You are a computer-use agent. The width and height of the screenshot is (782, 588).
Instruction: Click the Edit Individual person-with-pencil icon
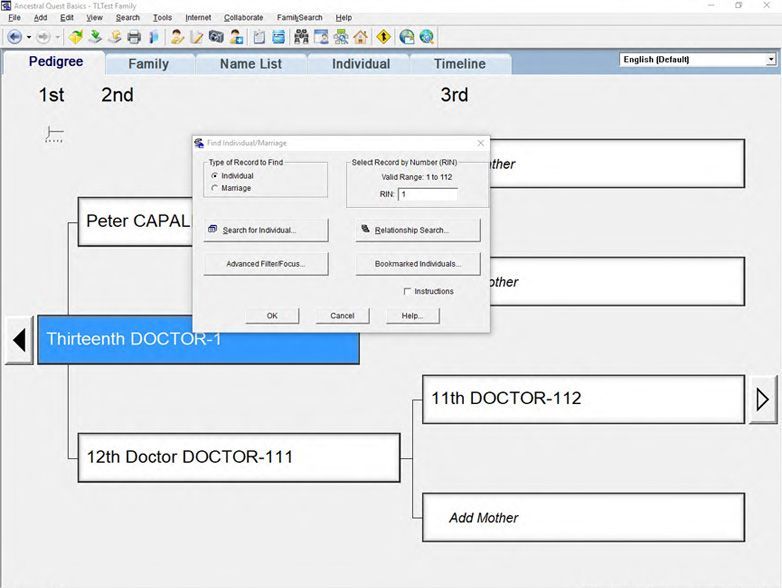(x=177, y=37)
